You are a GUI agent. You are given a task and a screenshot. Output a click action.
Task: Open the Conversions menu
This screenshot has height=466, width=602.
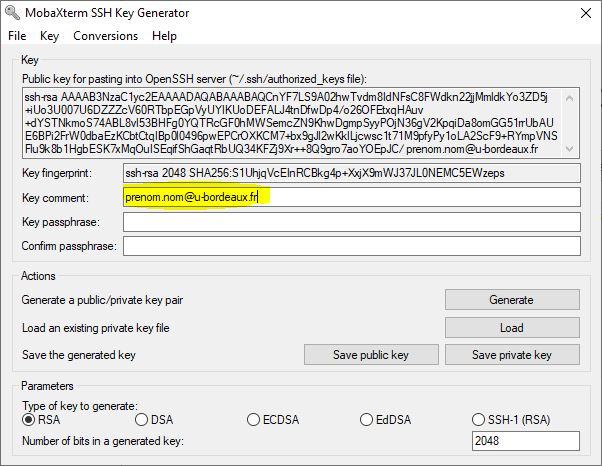(x=106, y=36)
